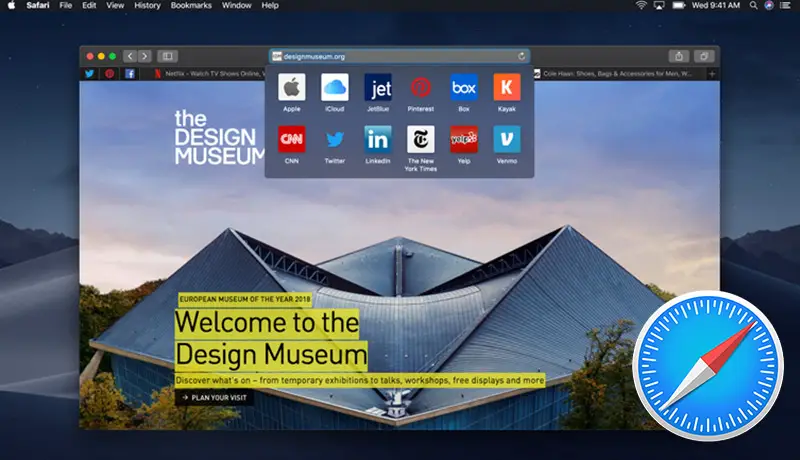
Task: Open the View menu
Action: 115,6
